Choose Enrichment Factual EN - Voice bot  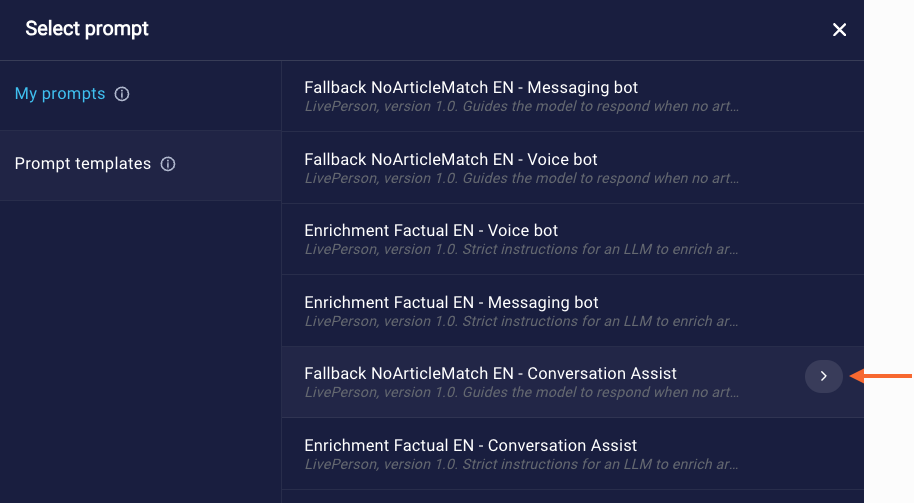[572, 240]
